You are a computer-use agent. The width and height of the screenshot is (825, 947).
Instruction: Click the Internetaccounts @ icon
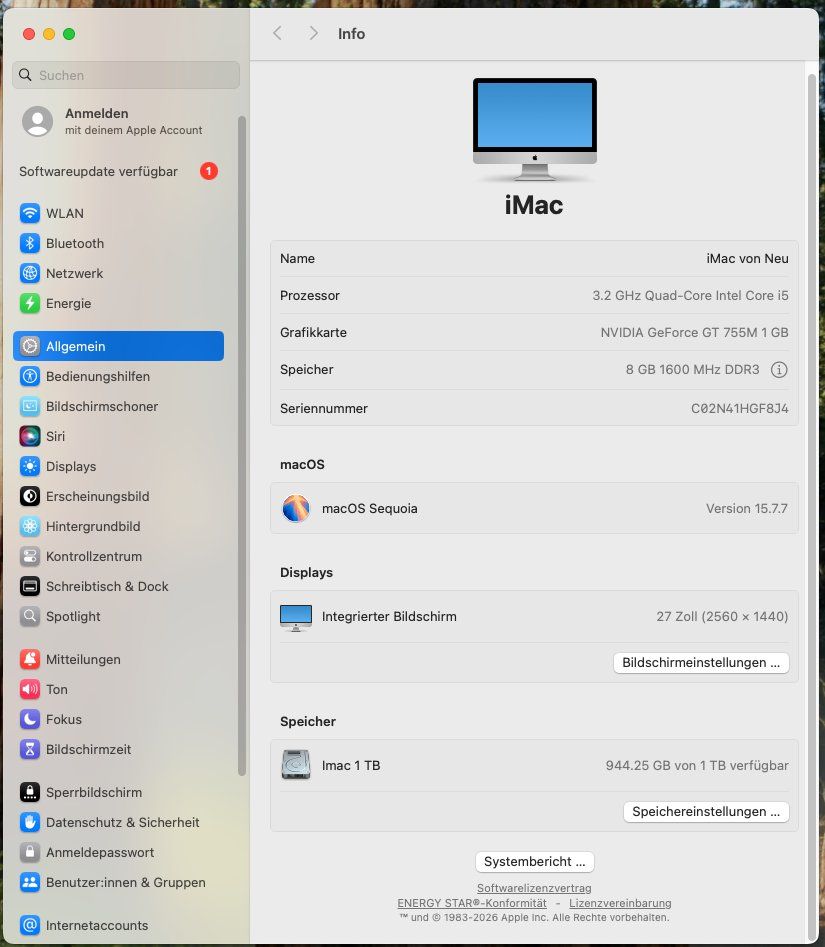coord(30,925)
